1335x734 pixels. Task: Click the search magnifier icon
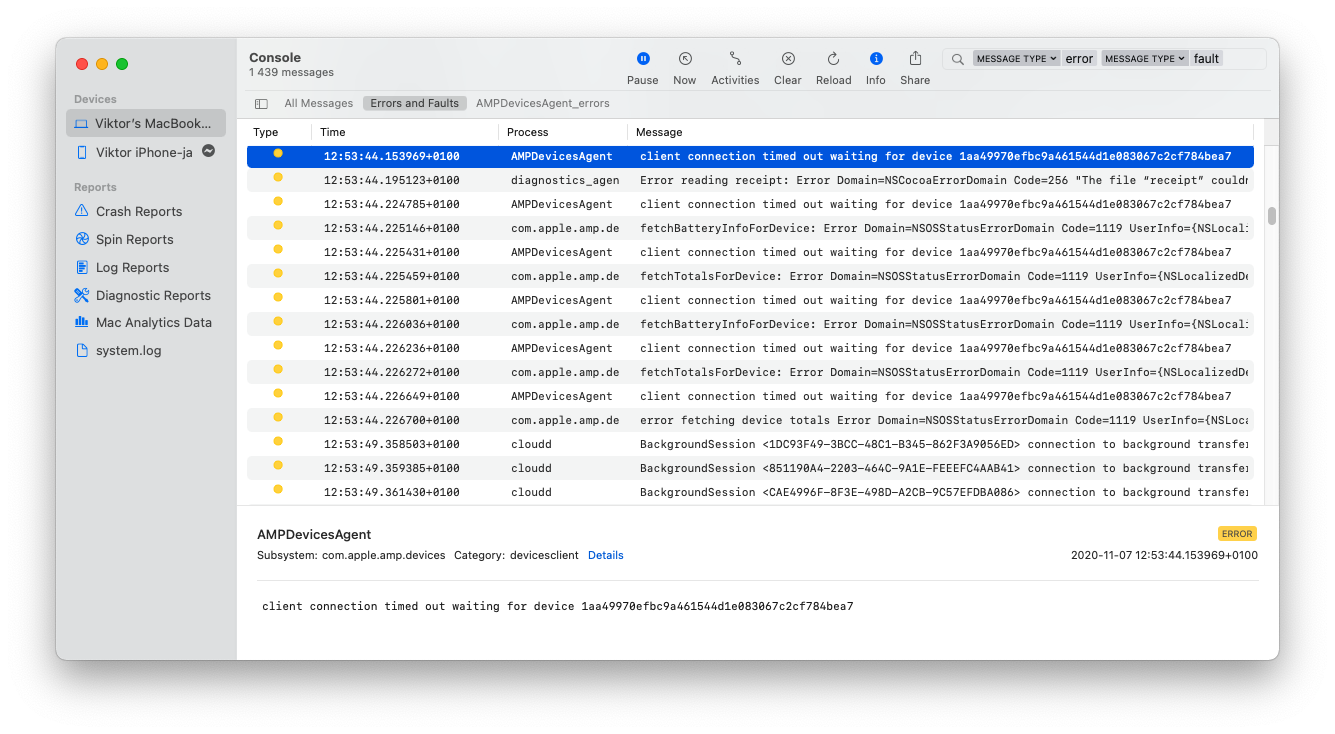point(957,59)
